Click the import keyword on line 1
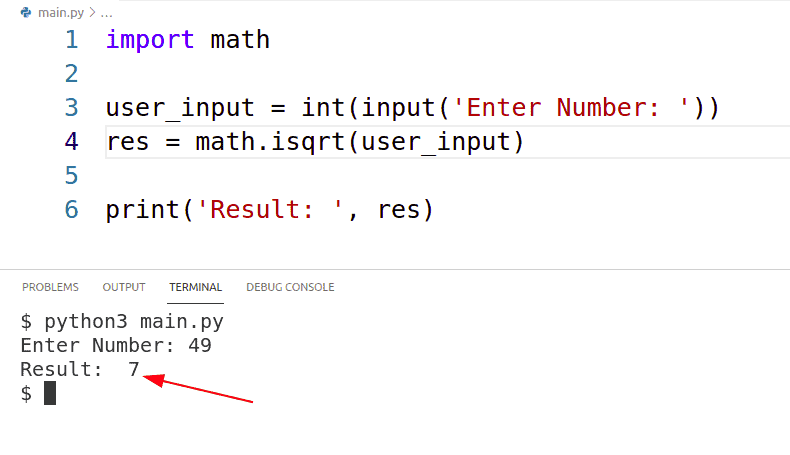This screenshot has height=455, width=790. 150,40
